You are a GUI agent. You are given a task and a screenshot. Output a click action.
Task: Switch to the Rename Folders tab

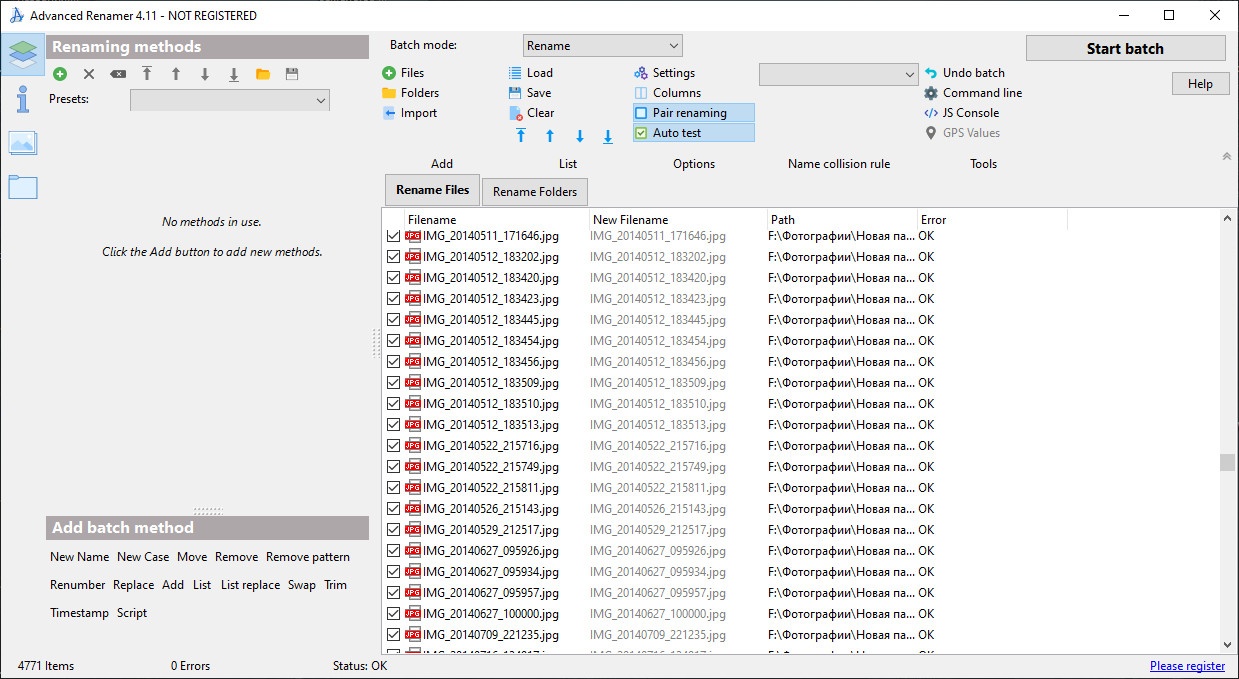point(535,192)
